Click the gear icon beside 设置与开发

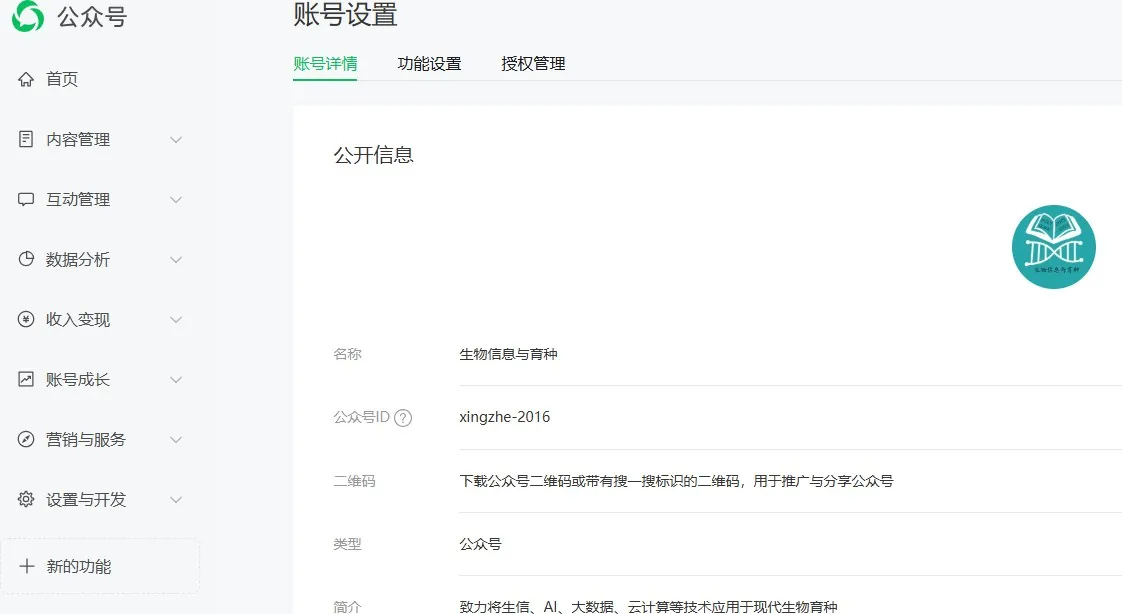pos(26,499)
